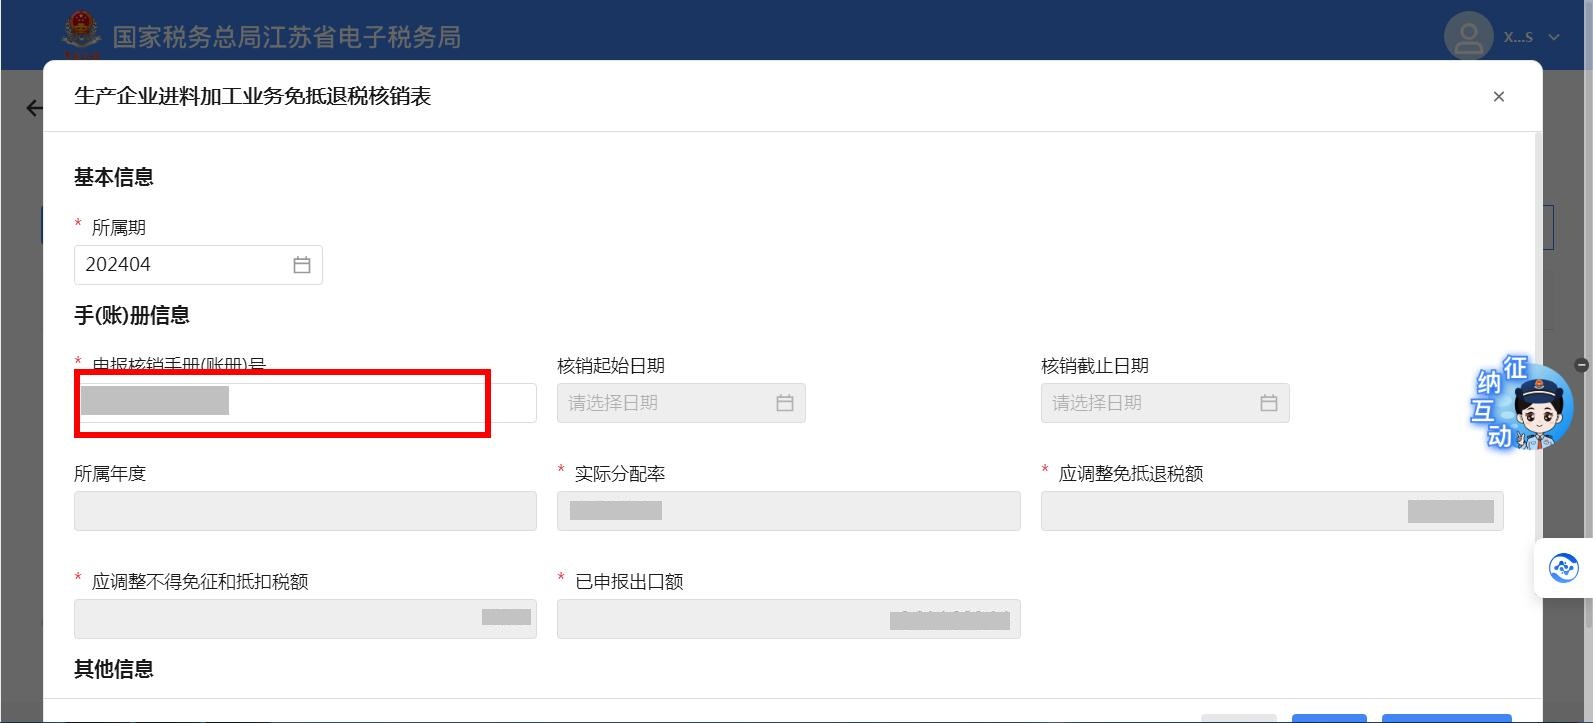
Task: Go back with the left arrow
Action: tap(34, 108)
